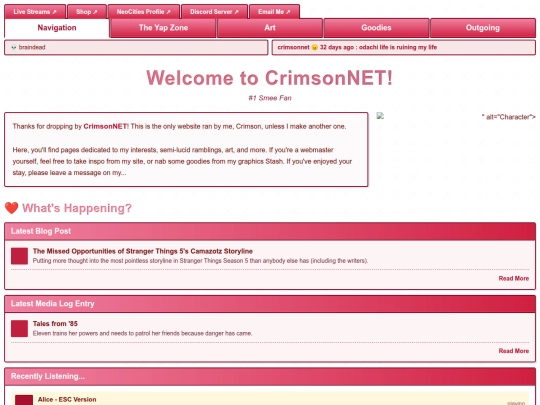
Task: Click the red heart icon by What's Happening
Action: tap(11, 208)
